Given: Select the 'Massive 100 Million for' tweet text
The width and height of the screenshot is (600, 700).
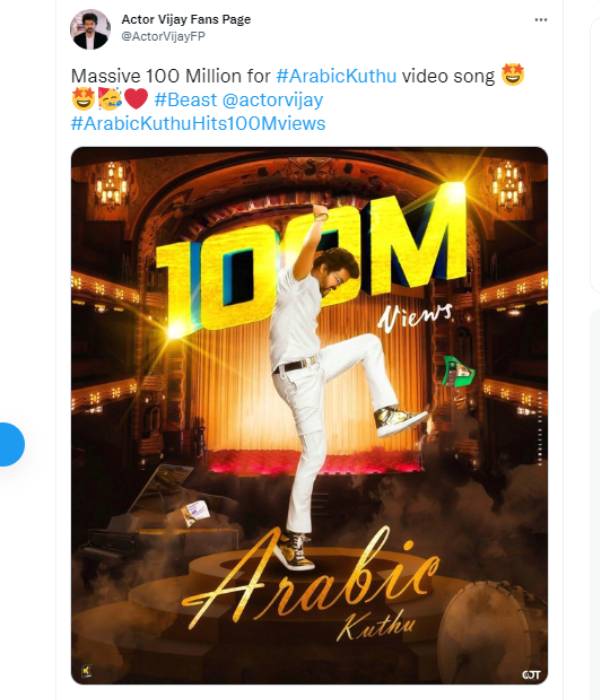Looking at the screenshot, I should 171,75.
